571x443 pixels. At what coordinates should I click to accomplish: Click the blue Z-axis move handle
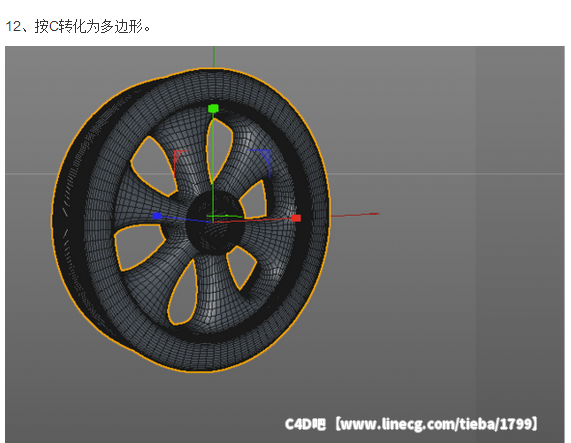[x=157, y=216]
